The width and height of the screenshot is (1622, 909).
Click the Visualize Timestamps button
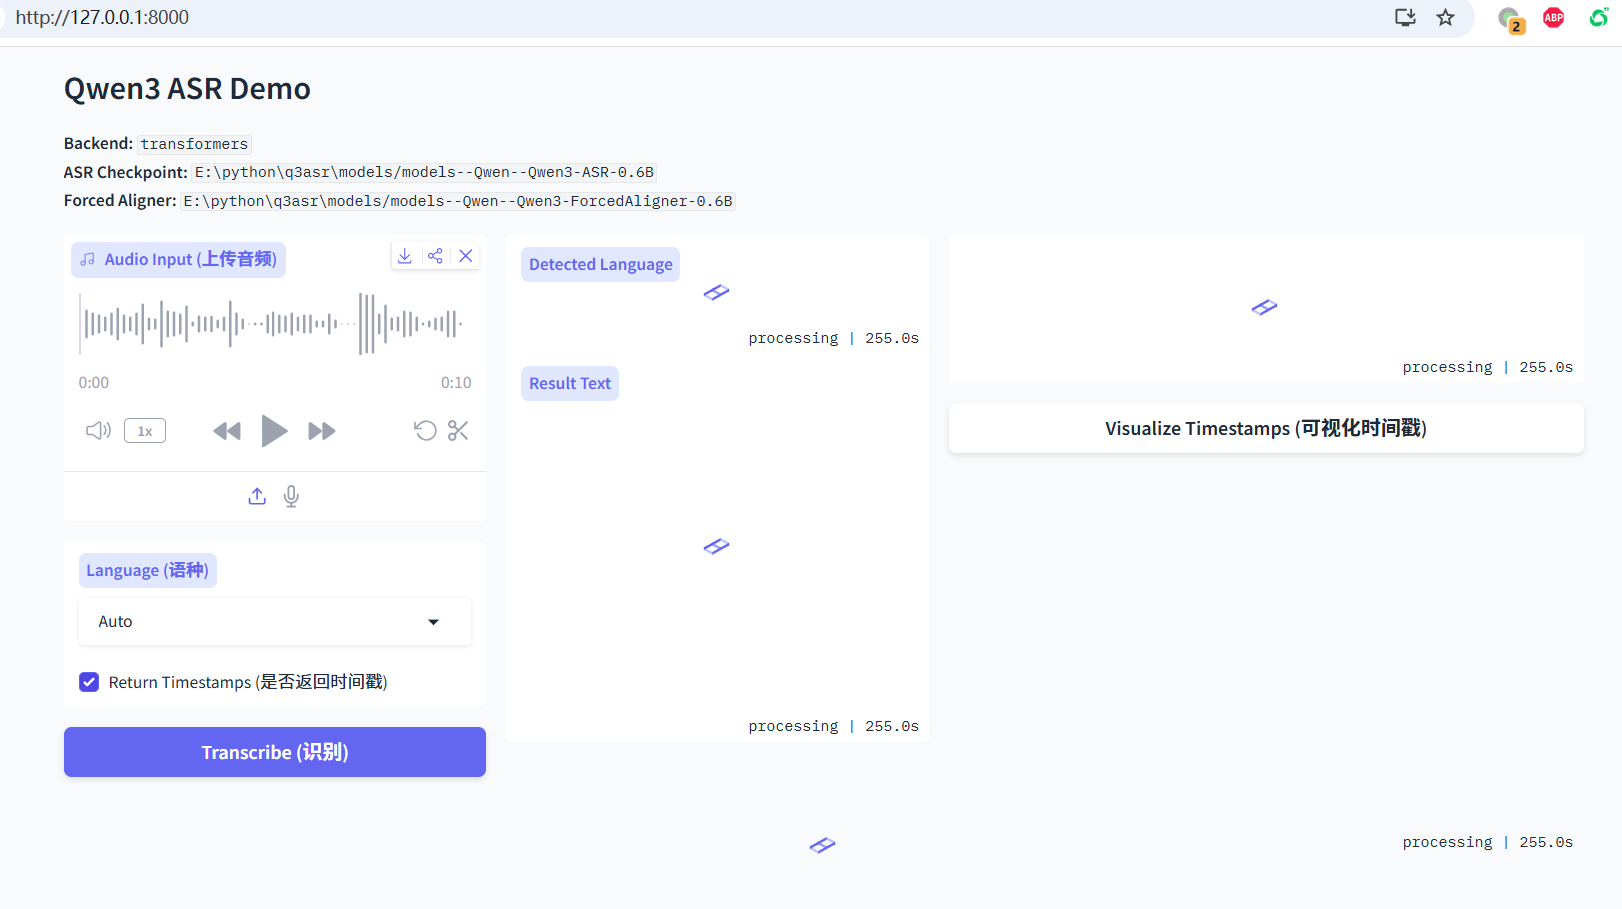pos(1265,428)
